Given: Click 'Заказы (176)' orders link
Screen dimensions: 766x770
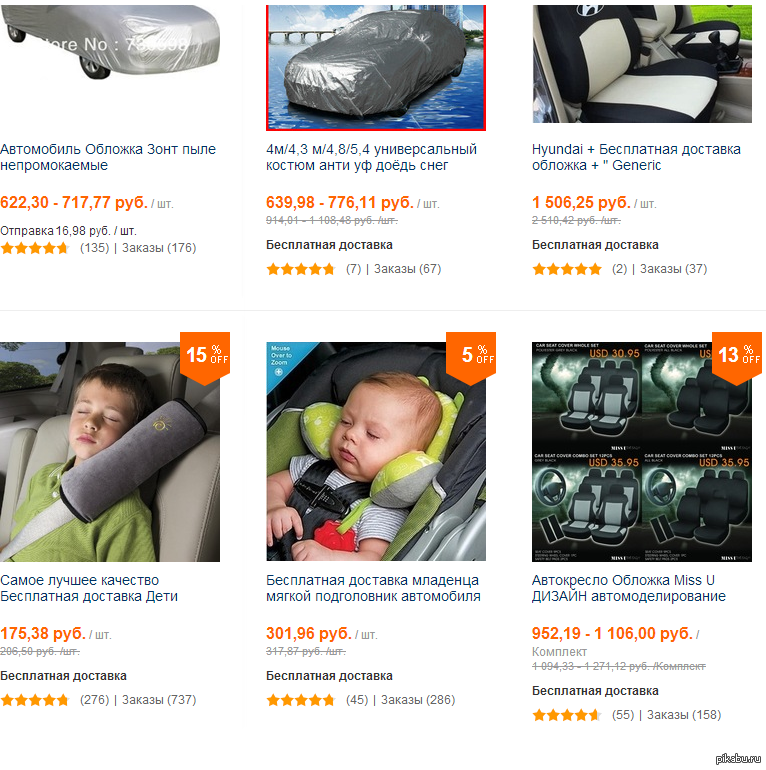Looking at the screenshot, I should click(159, 248).
